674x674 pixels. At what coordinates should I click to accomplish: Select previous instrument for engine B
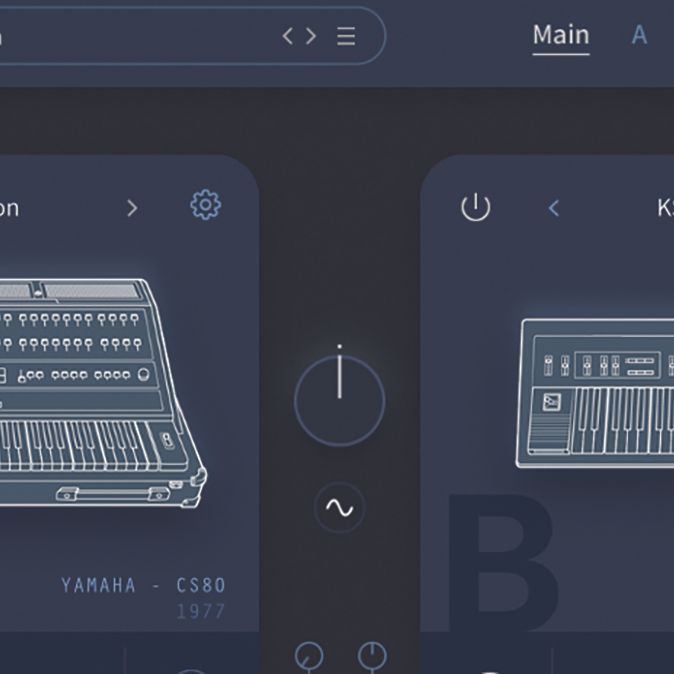[x=554, y=208]
